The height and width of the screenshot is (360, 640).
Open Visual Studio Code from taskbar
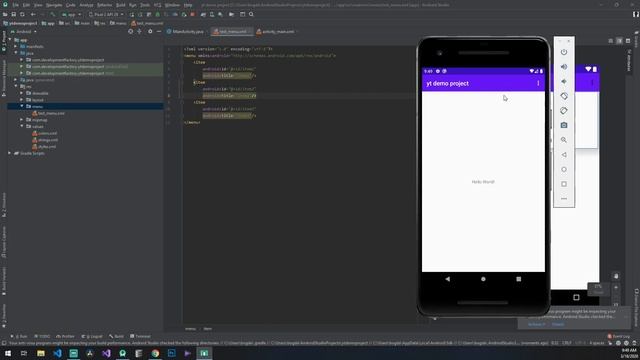57,353
